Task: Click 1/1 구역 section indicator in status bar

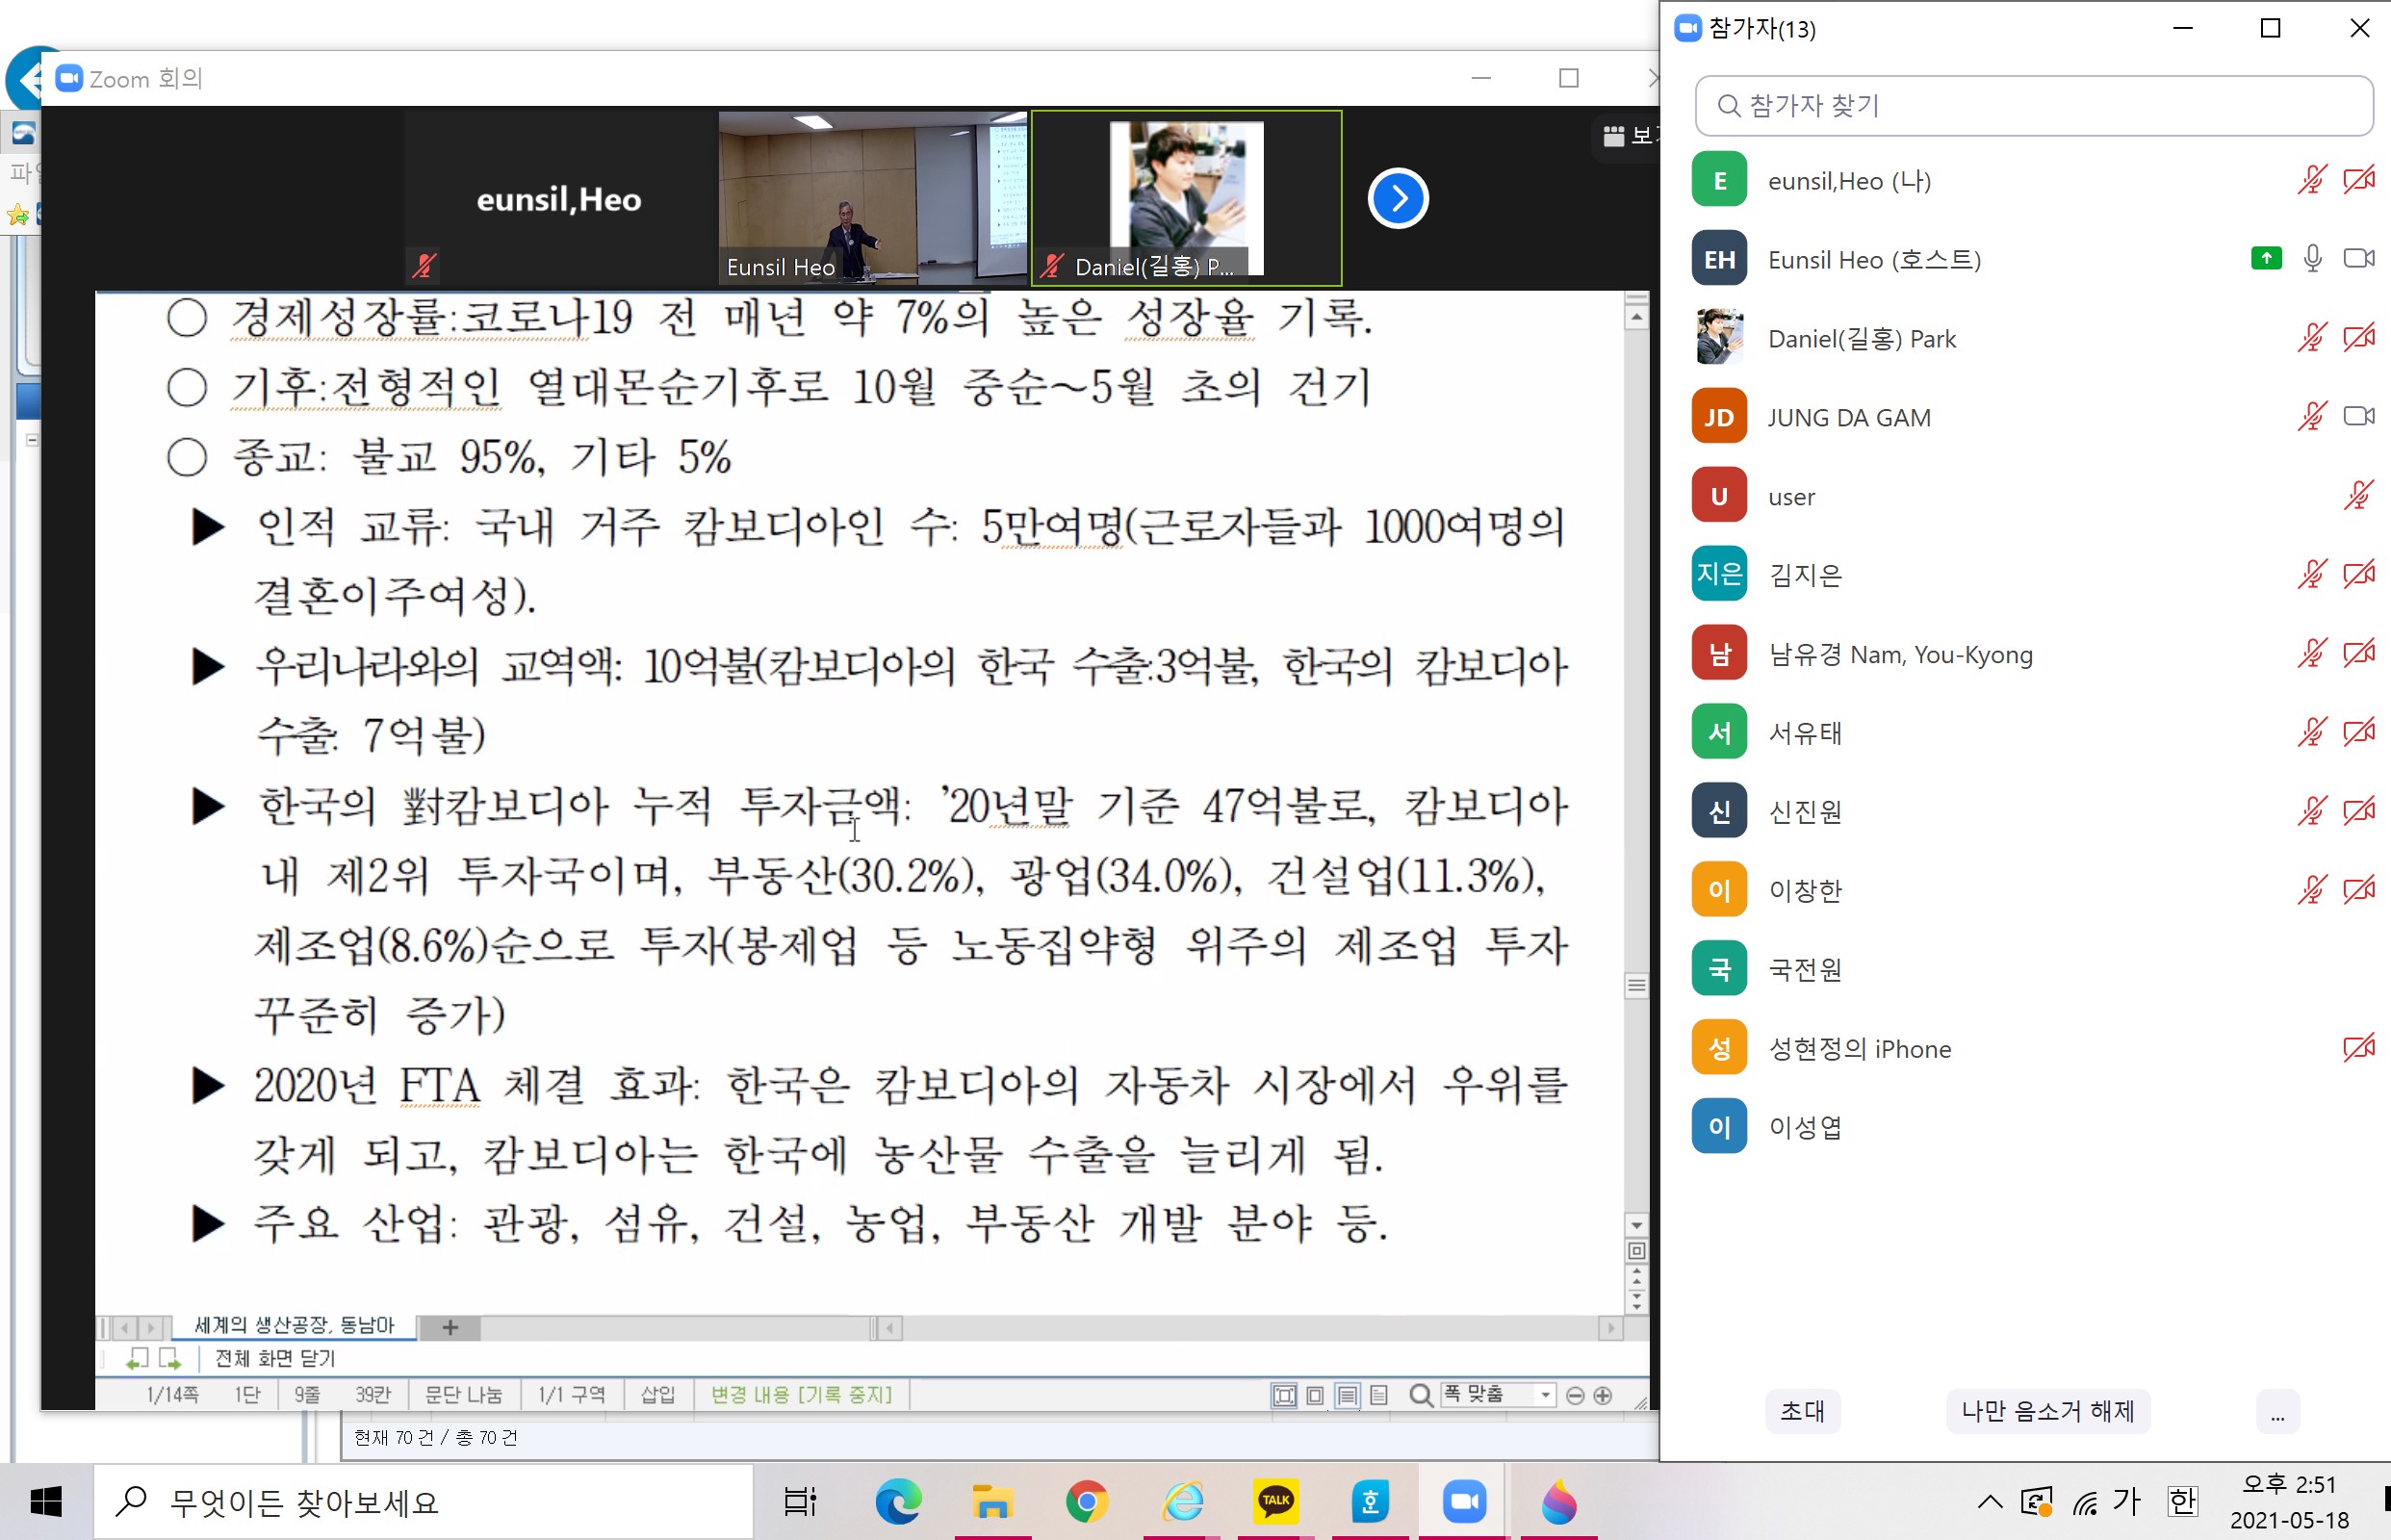Action: pyautogui.click(x=571, y=1394)
